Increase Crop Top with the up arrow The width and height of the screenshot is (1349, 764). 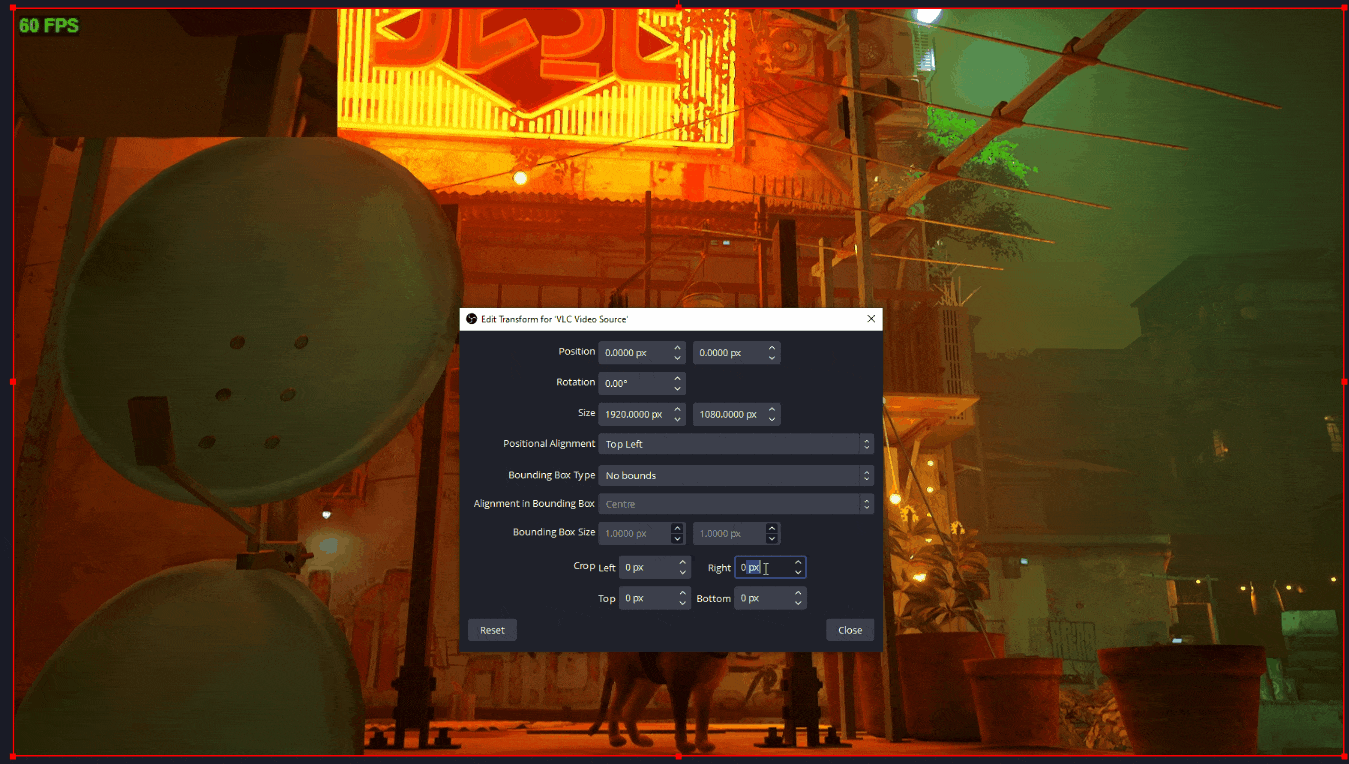point(683,593)
